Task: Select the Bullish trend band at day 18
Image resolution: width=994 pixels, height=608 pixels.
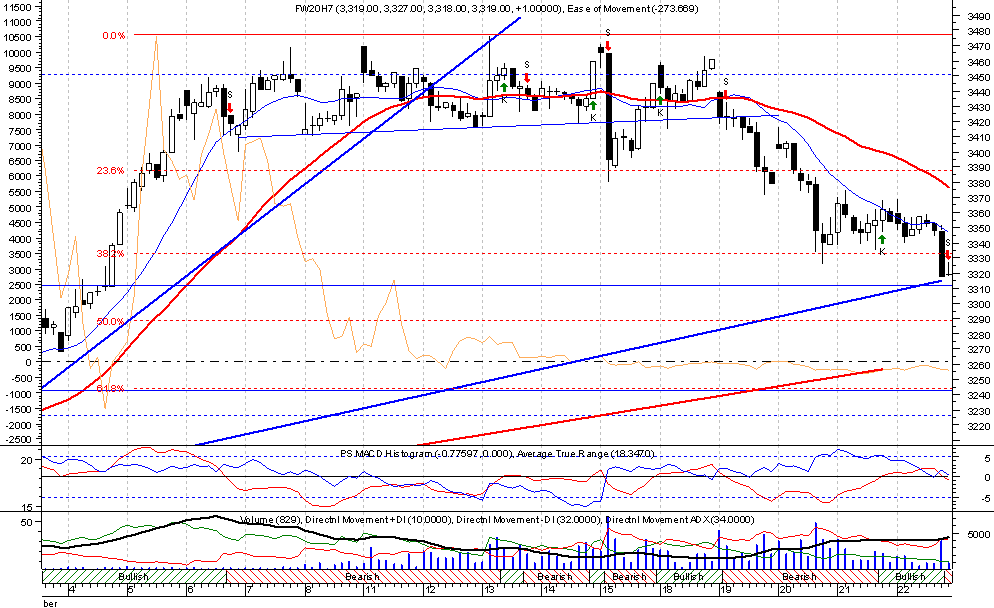Action: [x=689, y=576]
